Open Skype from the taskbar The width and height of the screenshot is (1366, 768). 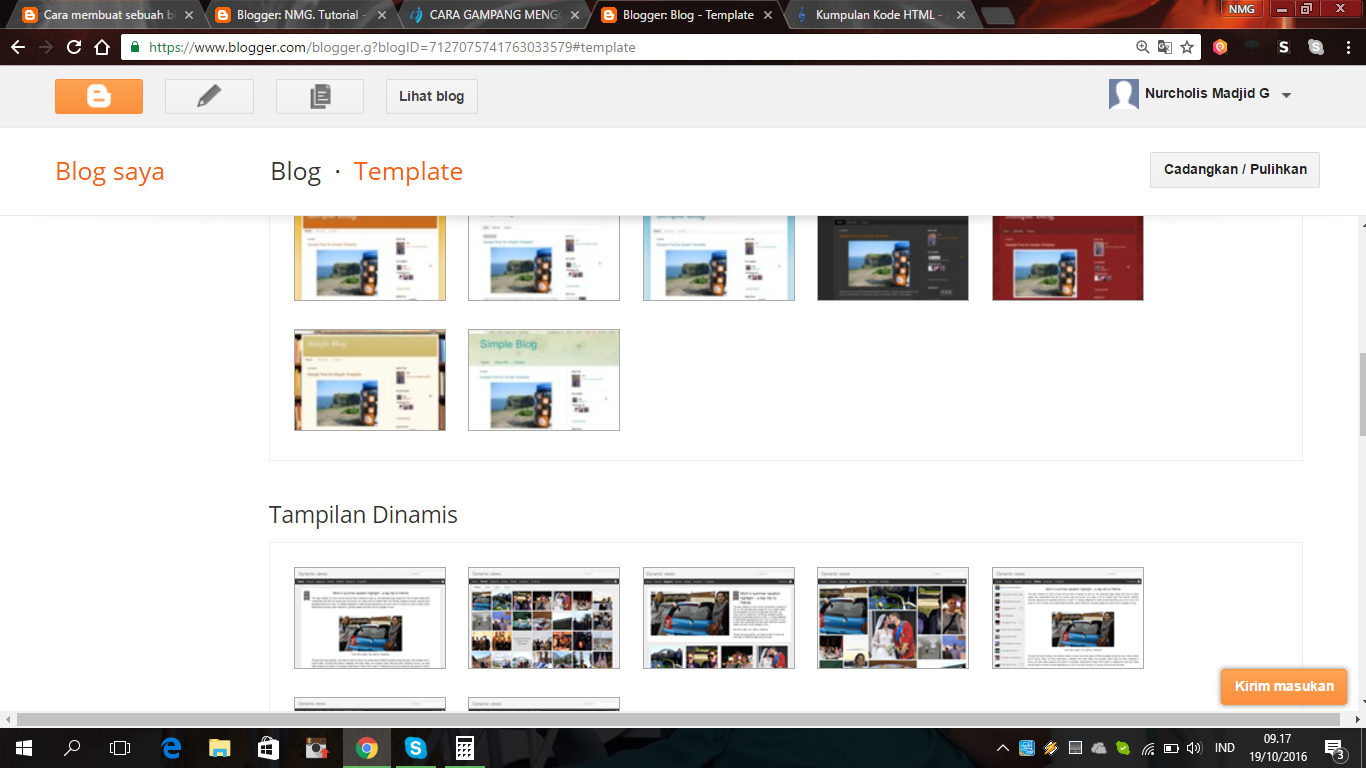coord(416,747)
